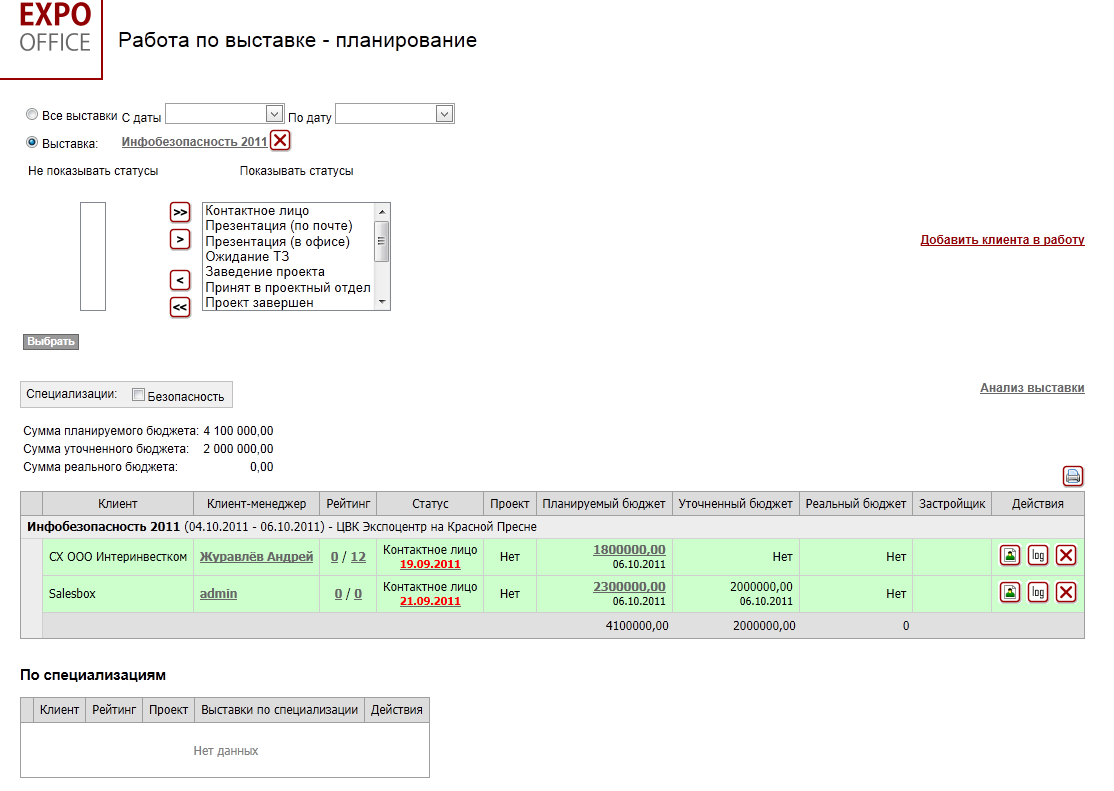Image resolution: width=1114 pixels, height=791 pixels.
Task: Open image icon in СХ ООО Интеринвестком row
Action: point(1011,557)
